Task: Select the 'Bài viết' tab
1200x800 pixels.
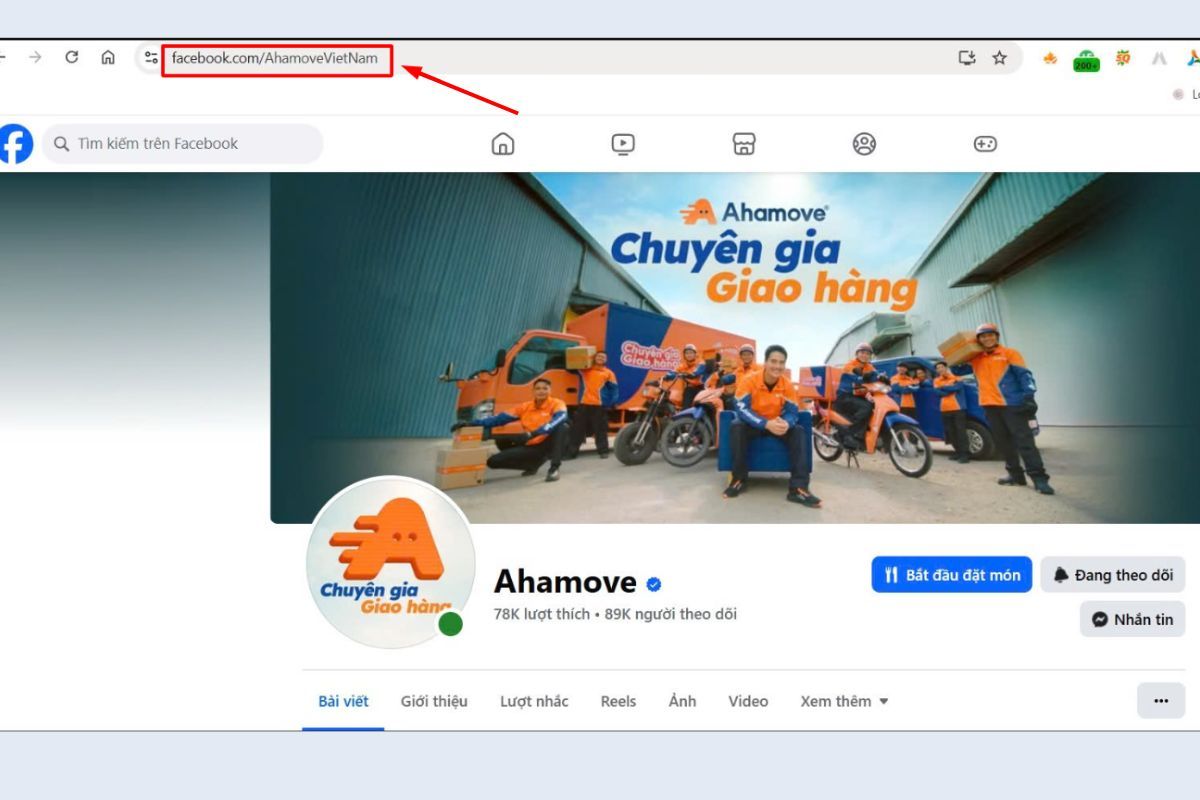Action: [343, 701]
